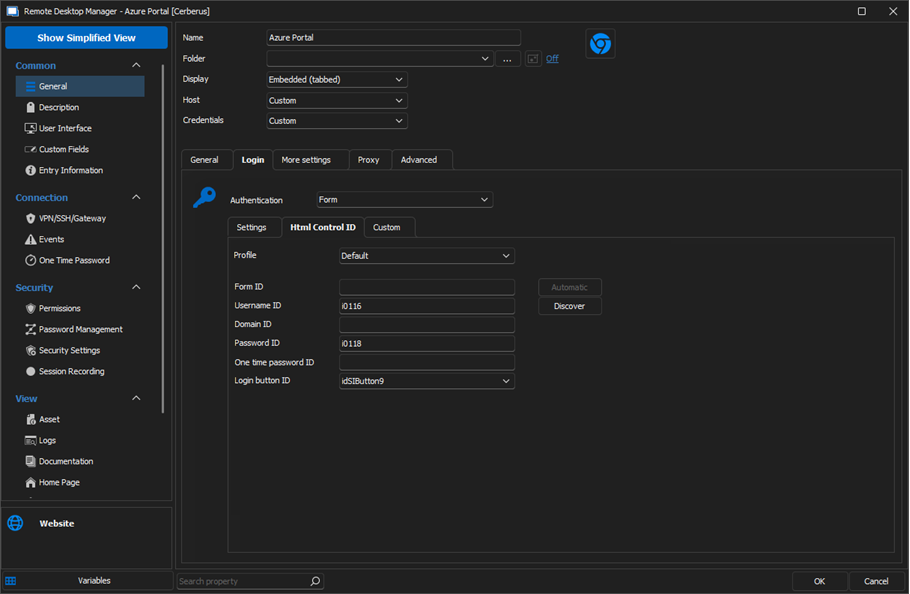The width and height of the screenshot is (910, 594).
Task: Click into the One time password ID field
Action: [427, 363]
